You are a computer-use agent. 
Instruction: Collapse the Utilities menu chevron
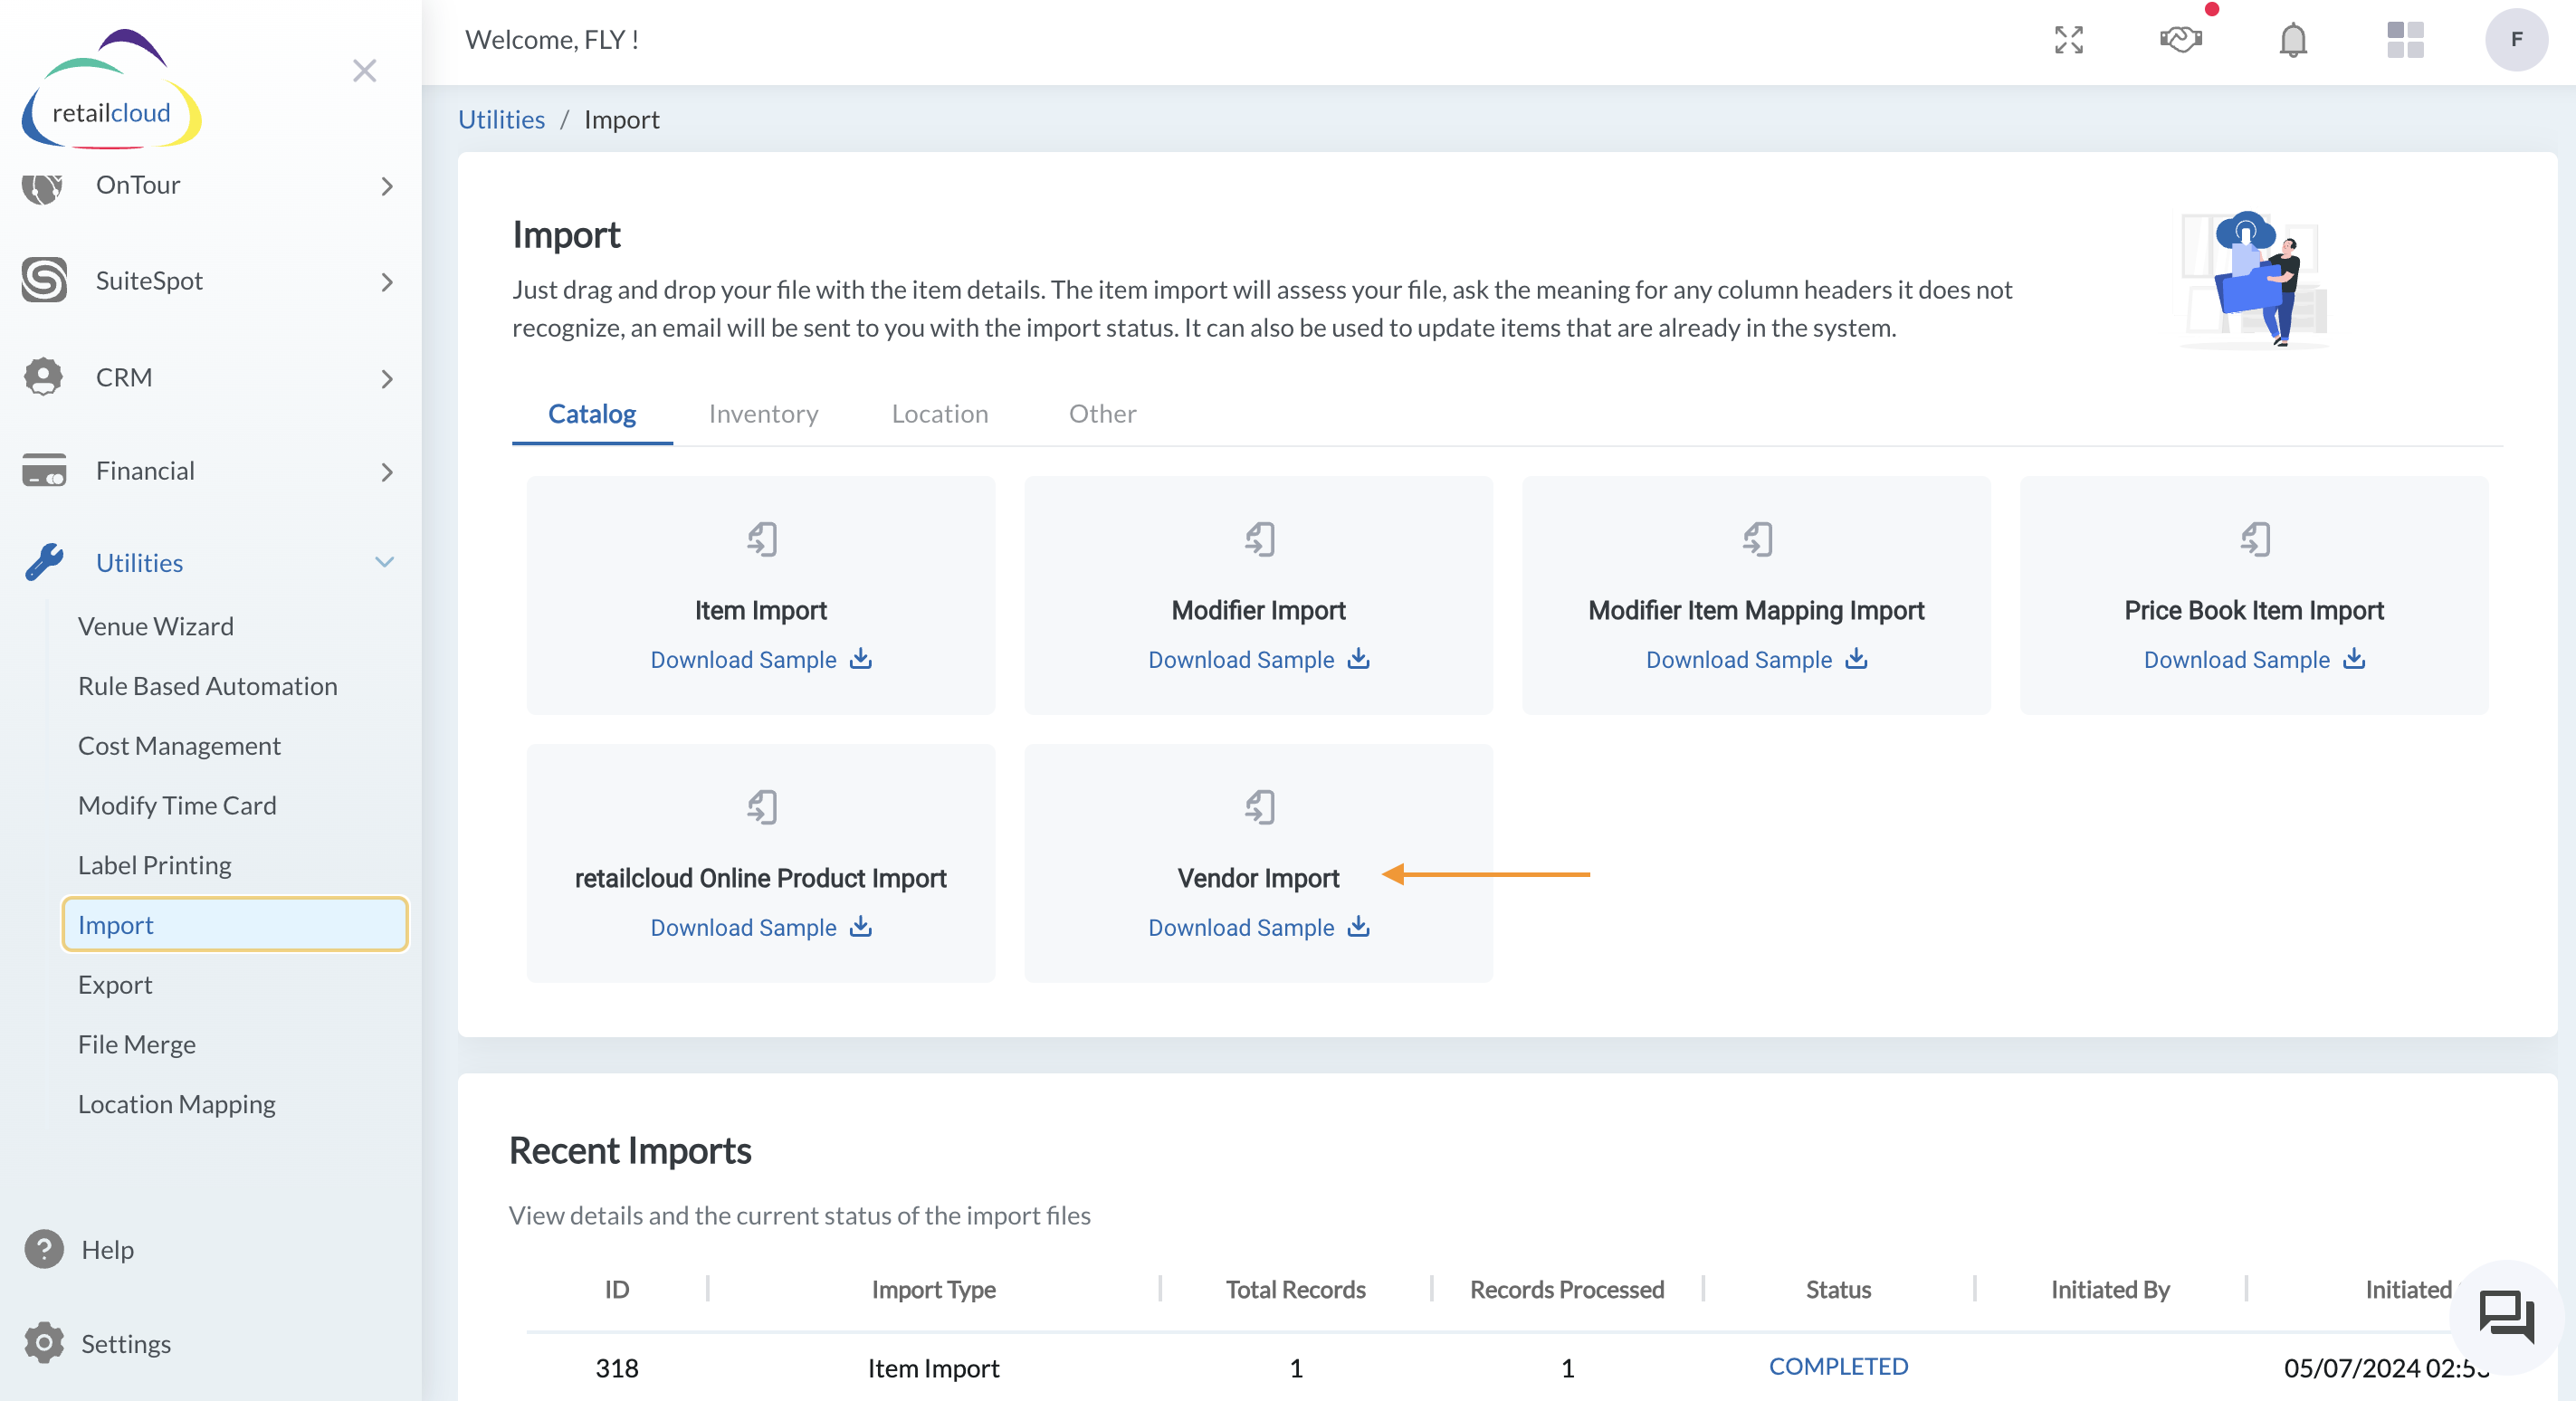tap(385, 562)
